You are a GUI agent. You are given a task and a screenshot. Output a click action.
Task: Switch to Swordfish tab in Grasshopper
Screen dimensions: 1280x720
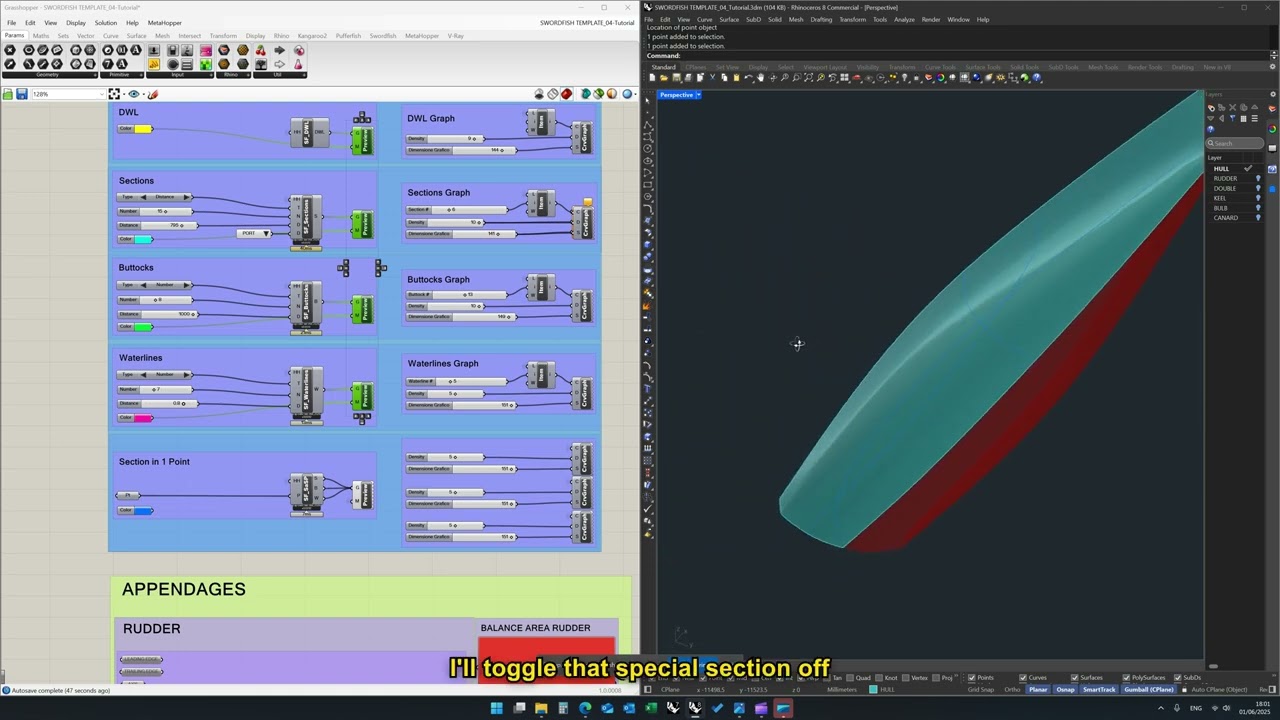point(383,36)
